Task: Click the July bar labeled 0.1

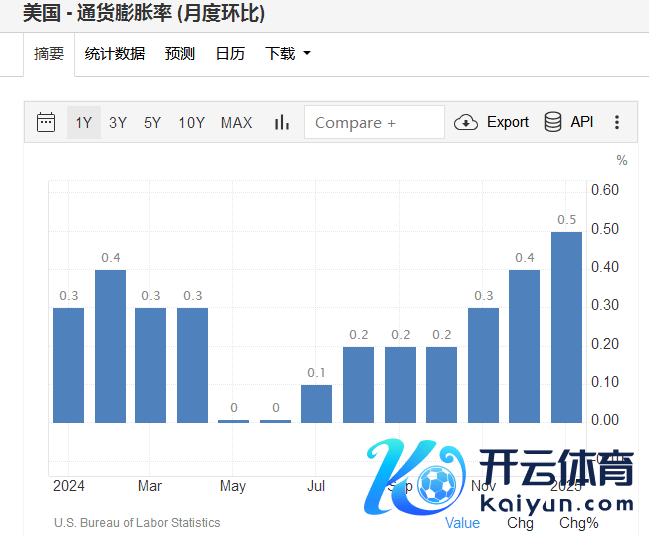Action: coord(316,404)
